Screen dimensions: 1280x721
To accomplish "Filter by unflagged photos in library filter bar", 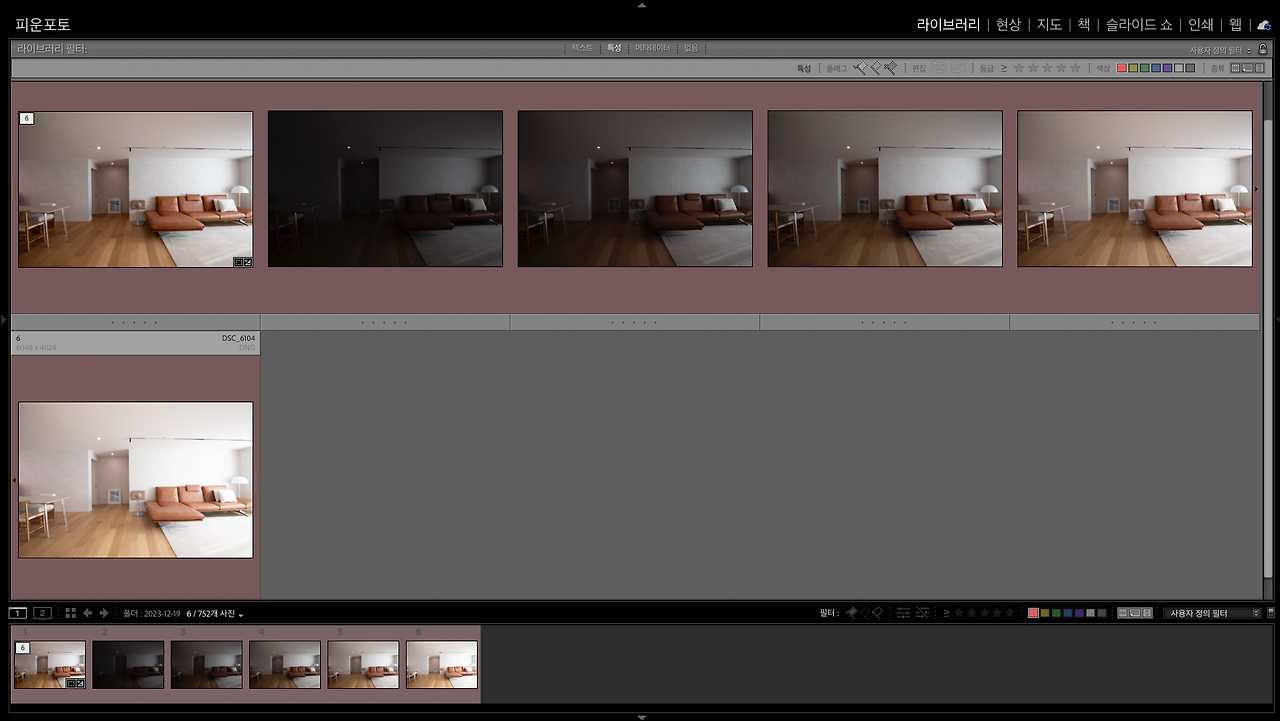I will (875, 68).
